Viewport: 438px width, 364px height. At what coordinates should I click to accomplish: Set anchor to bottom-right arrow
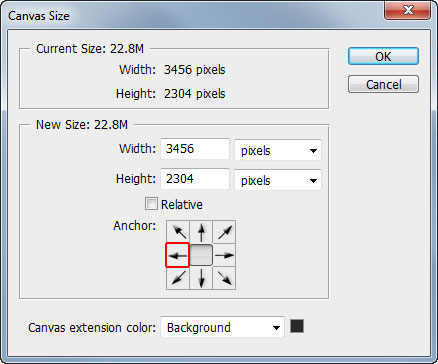click(224, 278)
